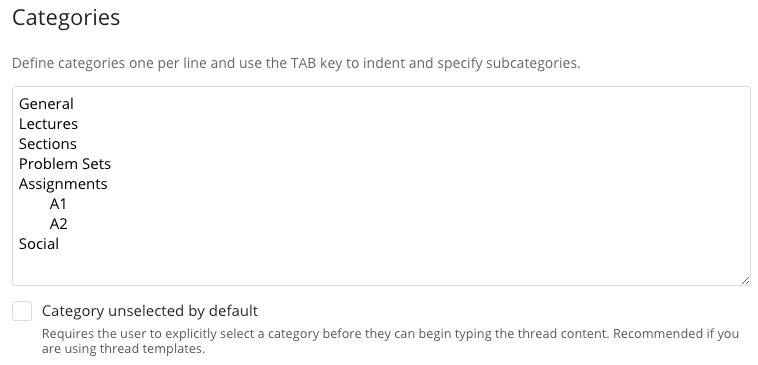Image resolution: width=758 pixels, height=365 pixels.
Task: Select the indented A2 subcategory text
Action: tap(58, 224)
